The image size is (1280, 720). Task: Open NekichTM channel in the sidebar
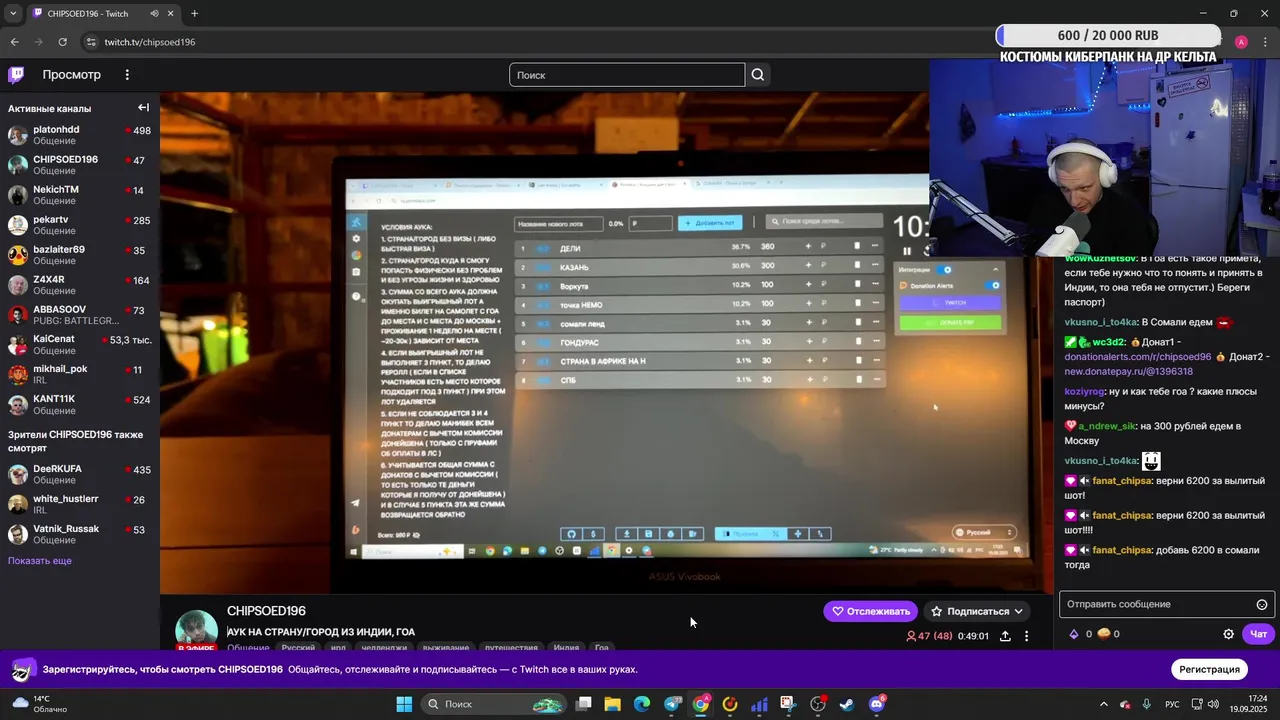79,195
